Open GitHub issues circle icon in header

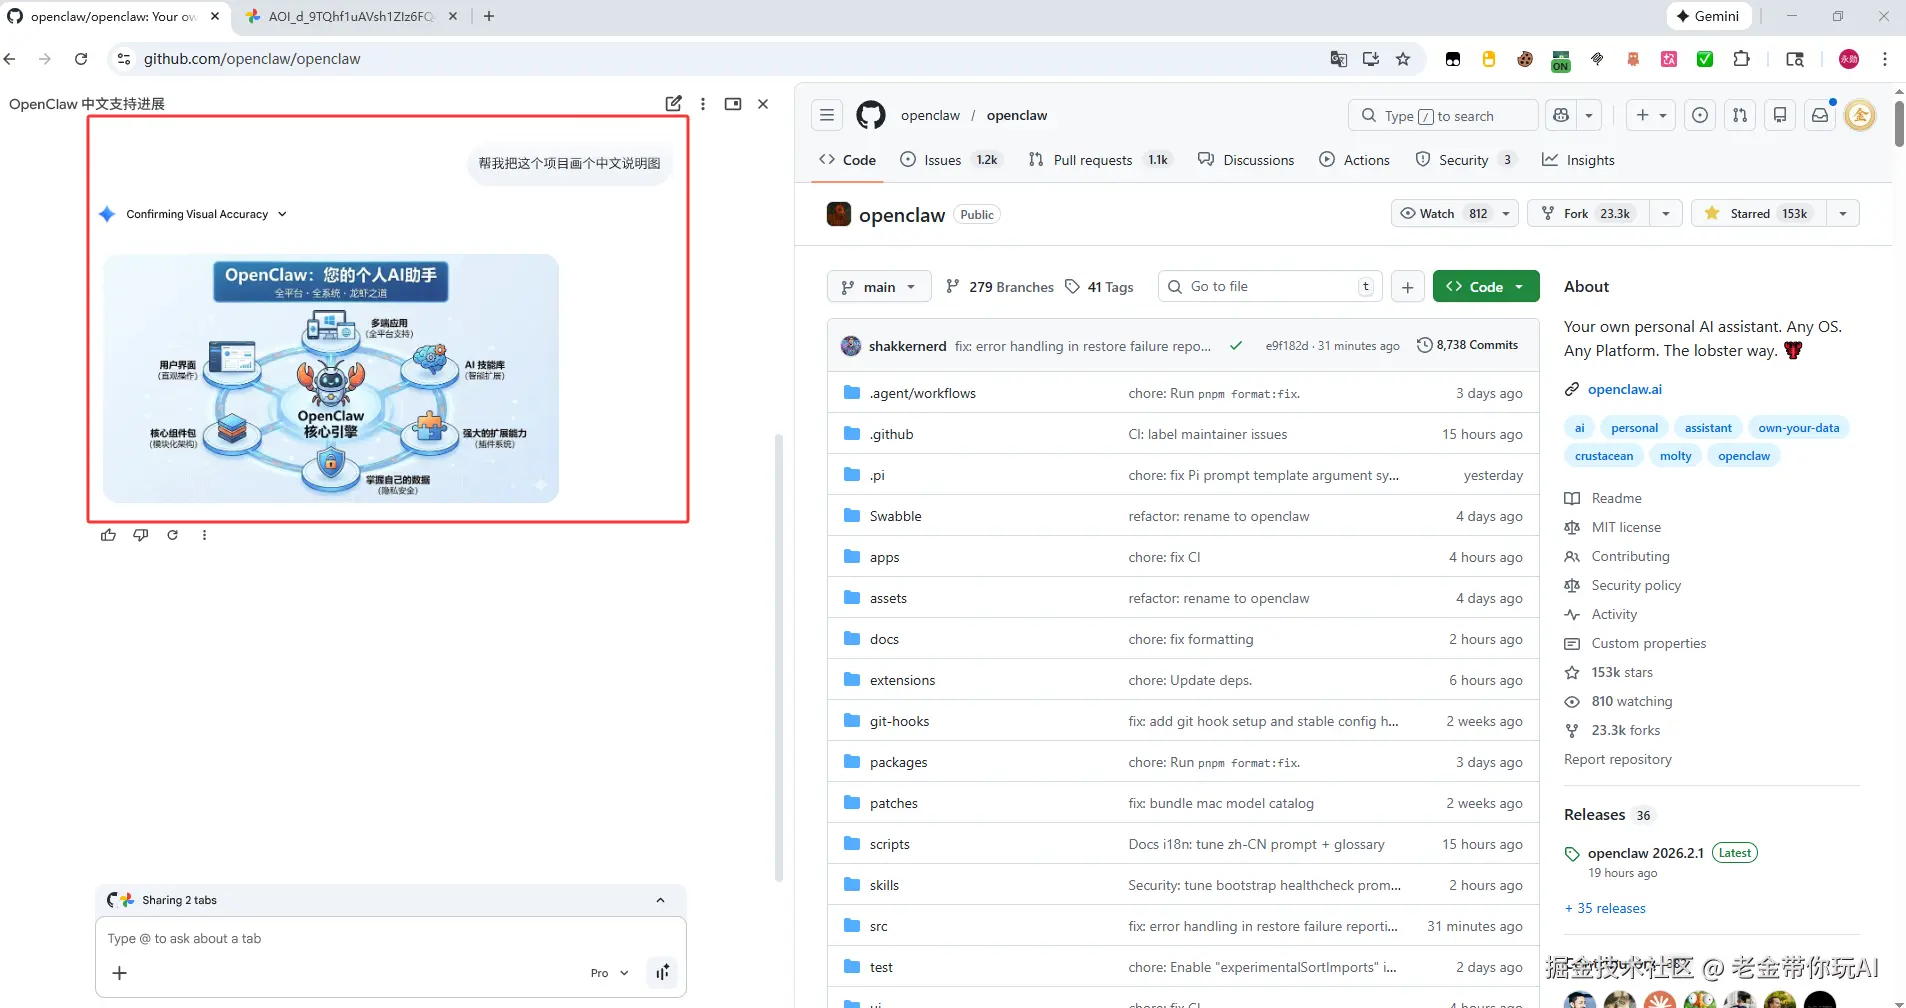coord(1700,115)
